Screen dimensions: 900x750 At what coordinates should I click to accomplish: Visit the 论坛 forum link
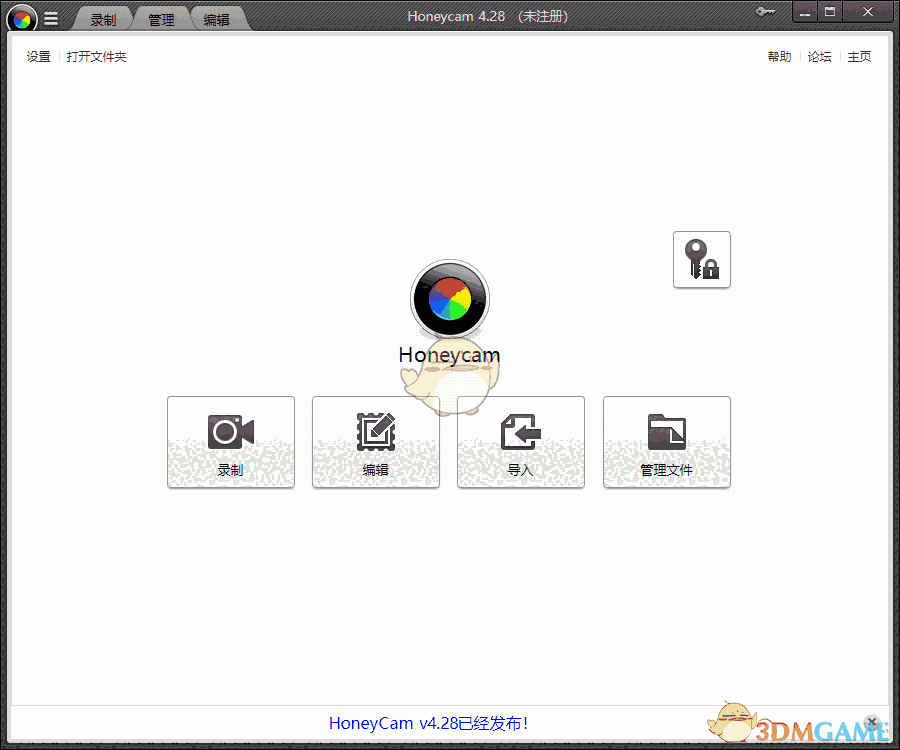tap(819, 57)
